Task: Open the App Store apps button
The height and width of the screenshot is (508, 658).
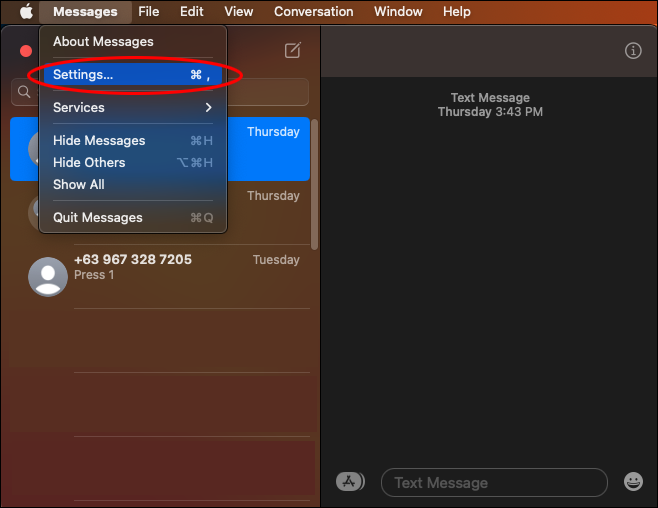Action: [x=350, y=482]
